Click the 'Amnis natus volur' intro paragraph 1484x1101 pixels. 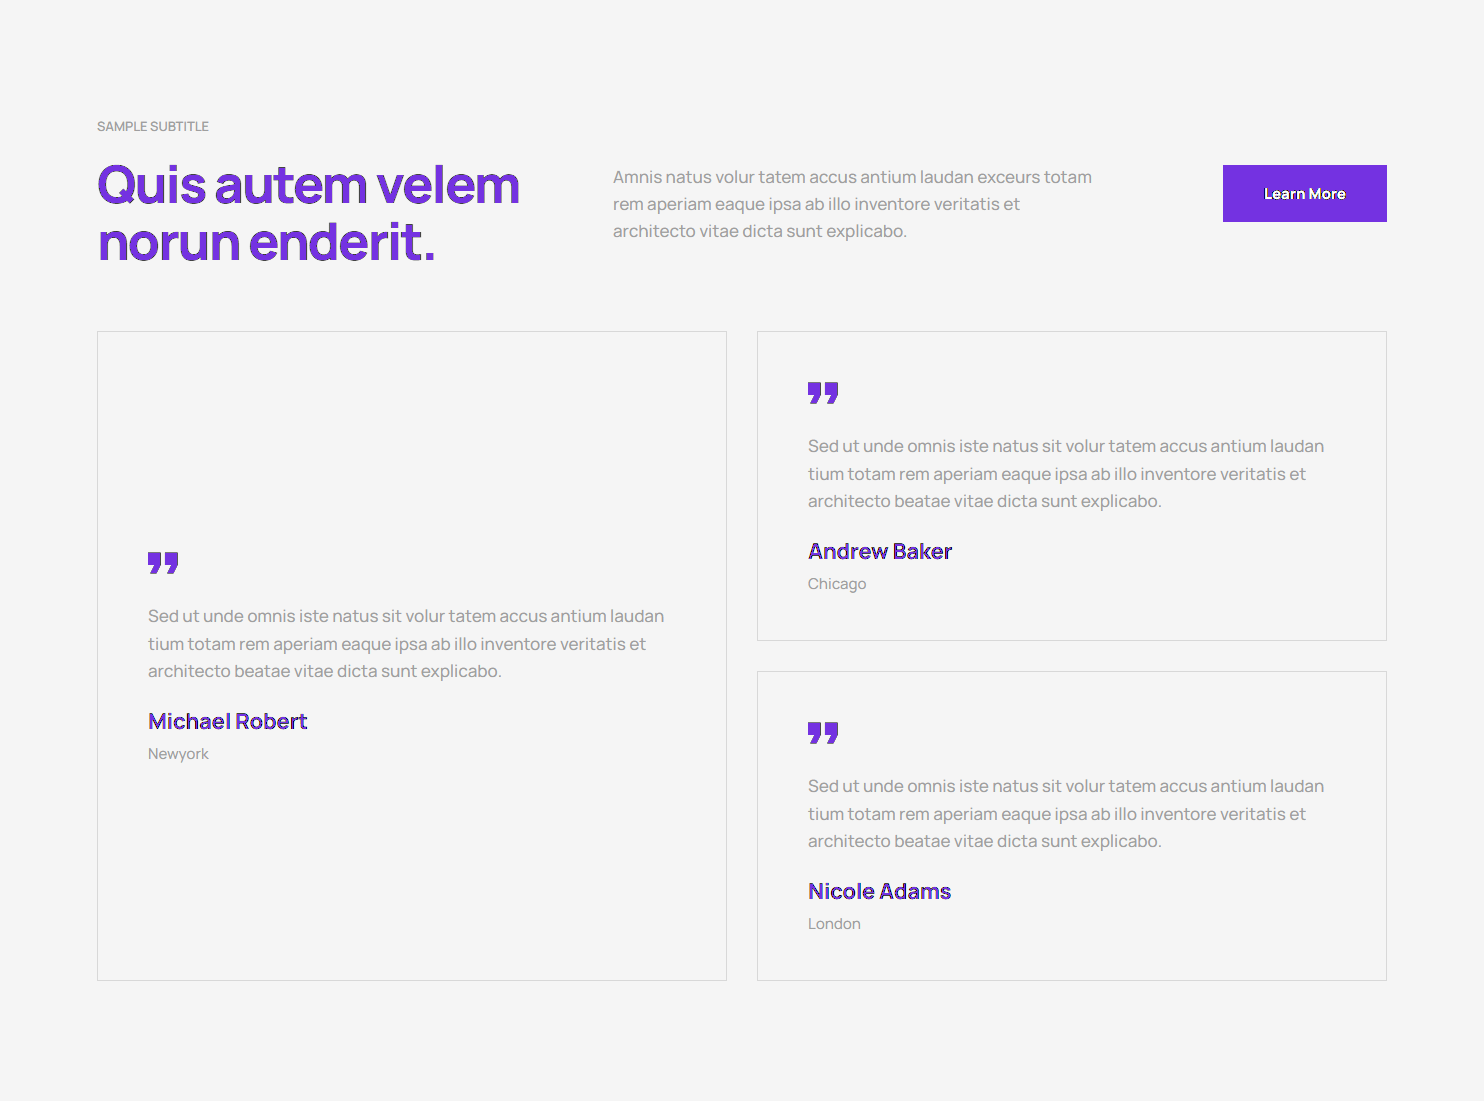click(x=852, y=204)
